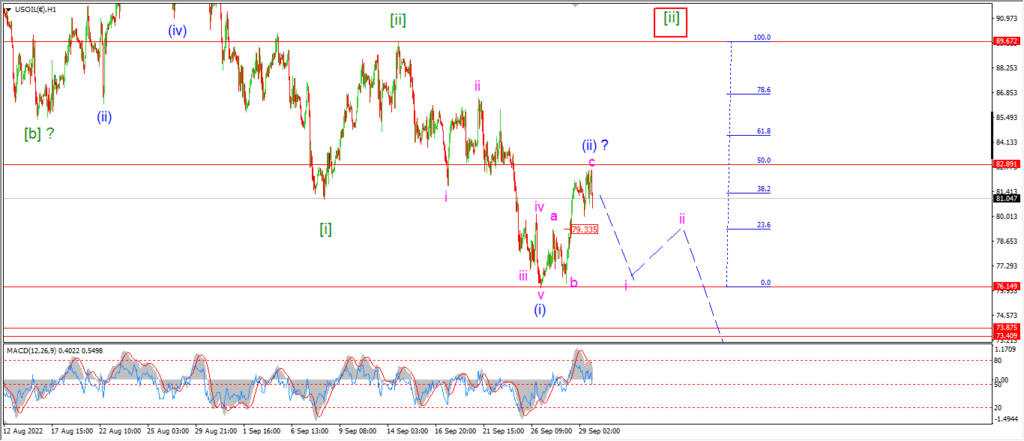1024x441 pixels.
Task: Select the green [i] wave label
Action: coord(325,229)
